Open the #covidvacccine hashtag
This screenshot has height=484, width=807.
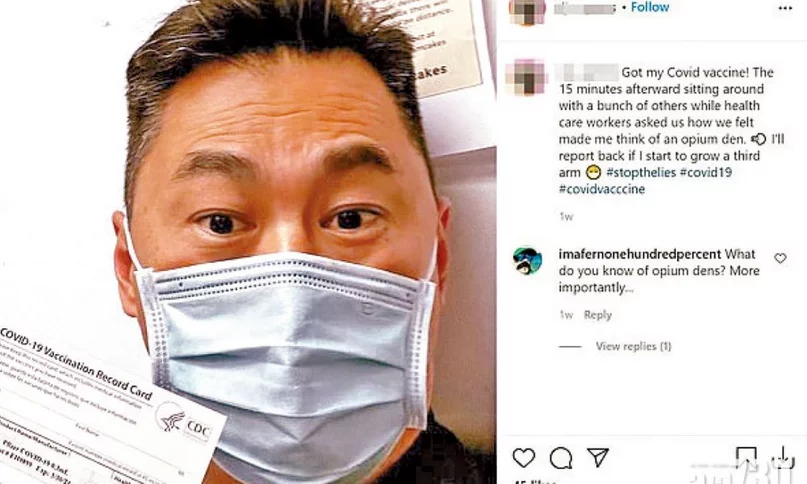click(x=602, y=189)
